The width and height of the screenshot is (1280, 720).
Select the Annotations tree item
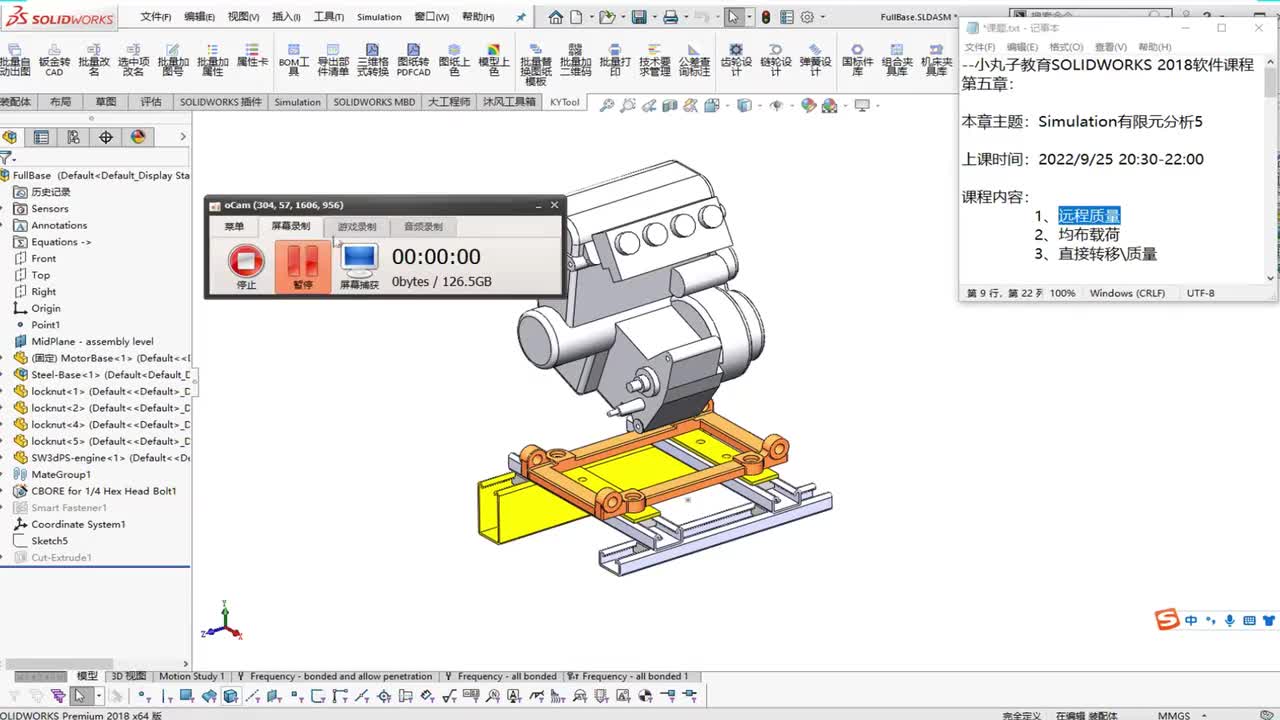coord(59,225)
